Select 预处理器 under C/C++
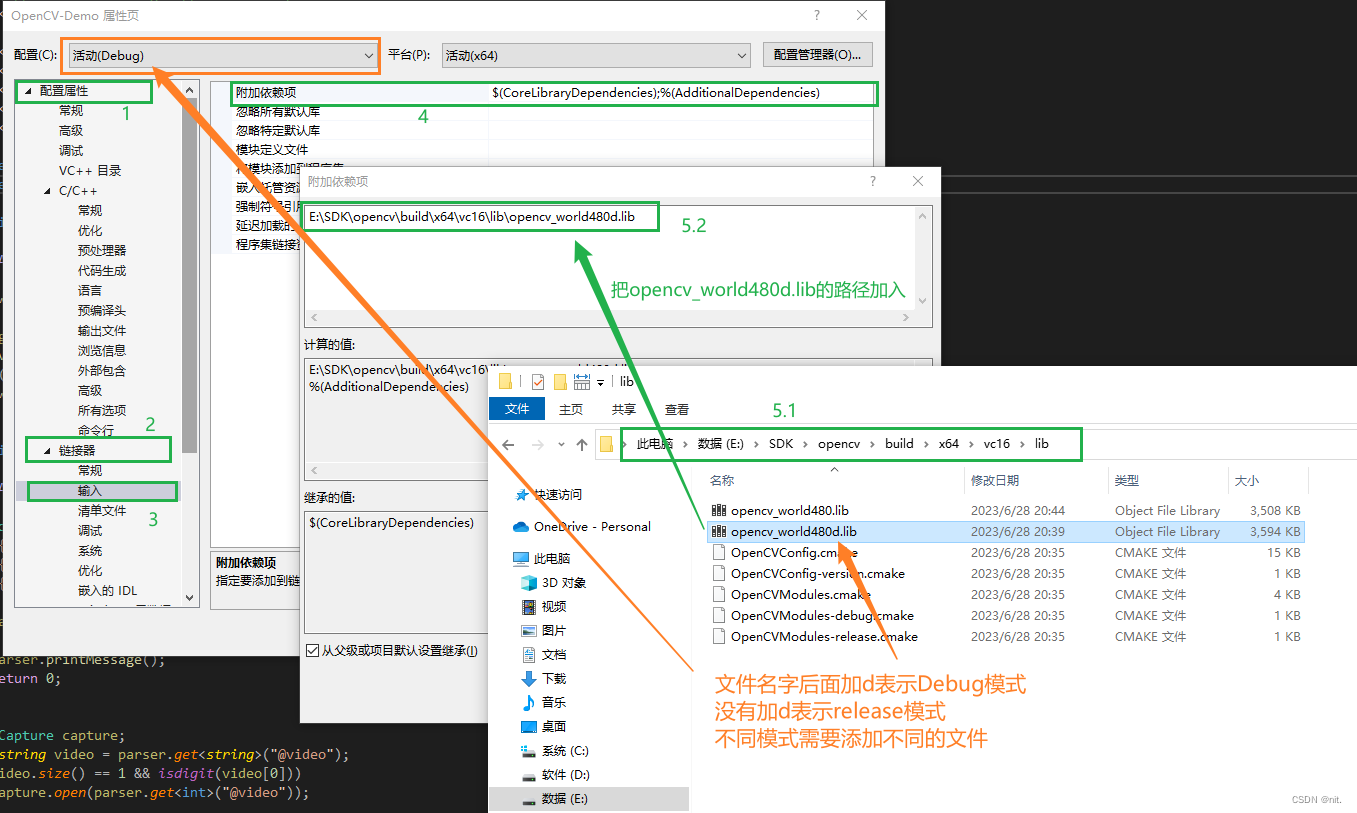 102,251
